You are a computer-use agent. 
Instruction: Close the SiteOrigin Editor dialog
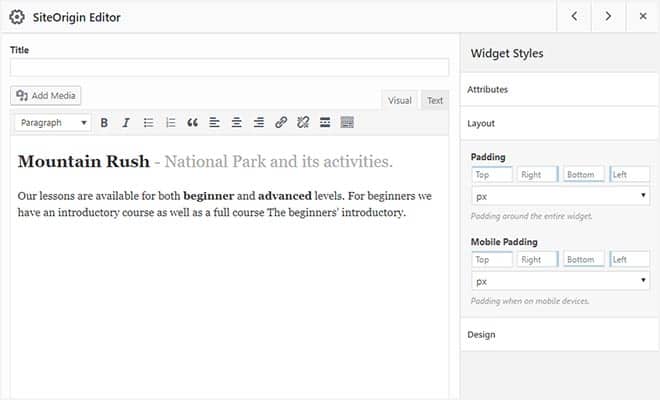643,16
